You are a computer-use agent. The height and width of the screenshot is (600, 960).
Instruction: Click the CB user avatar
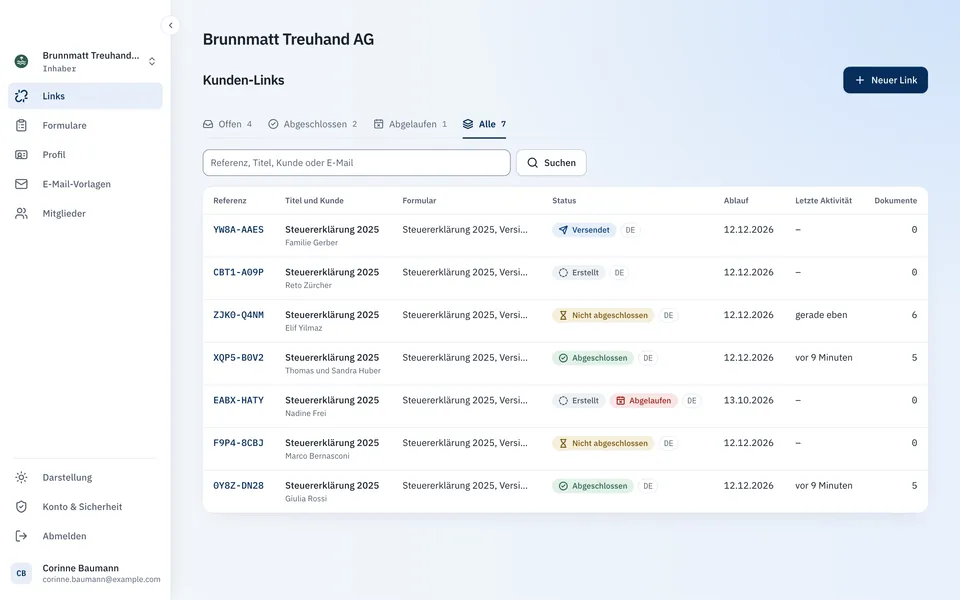click(21, 574)
